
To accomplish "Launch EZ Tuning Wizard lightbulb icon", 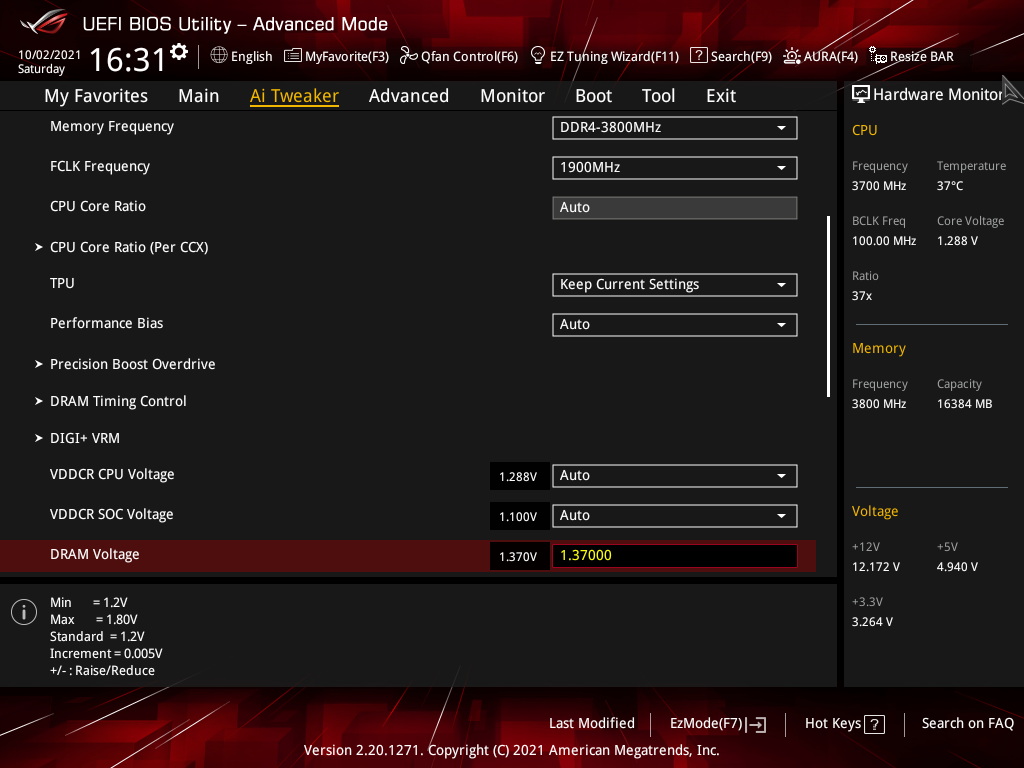I will coord(537,56).
